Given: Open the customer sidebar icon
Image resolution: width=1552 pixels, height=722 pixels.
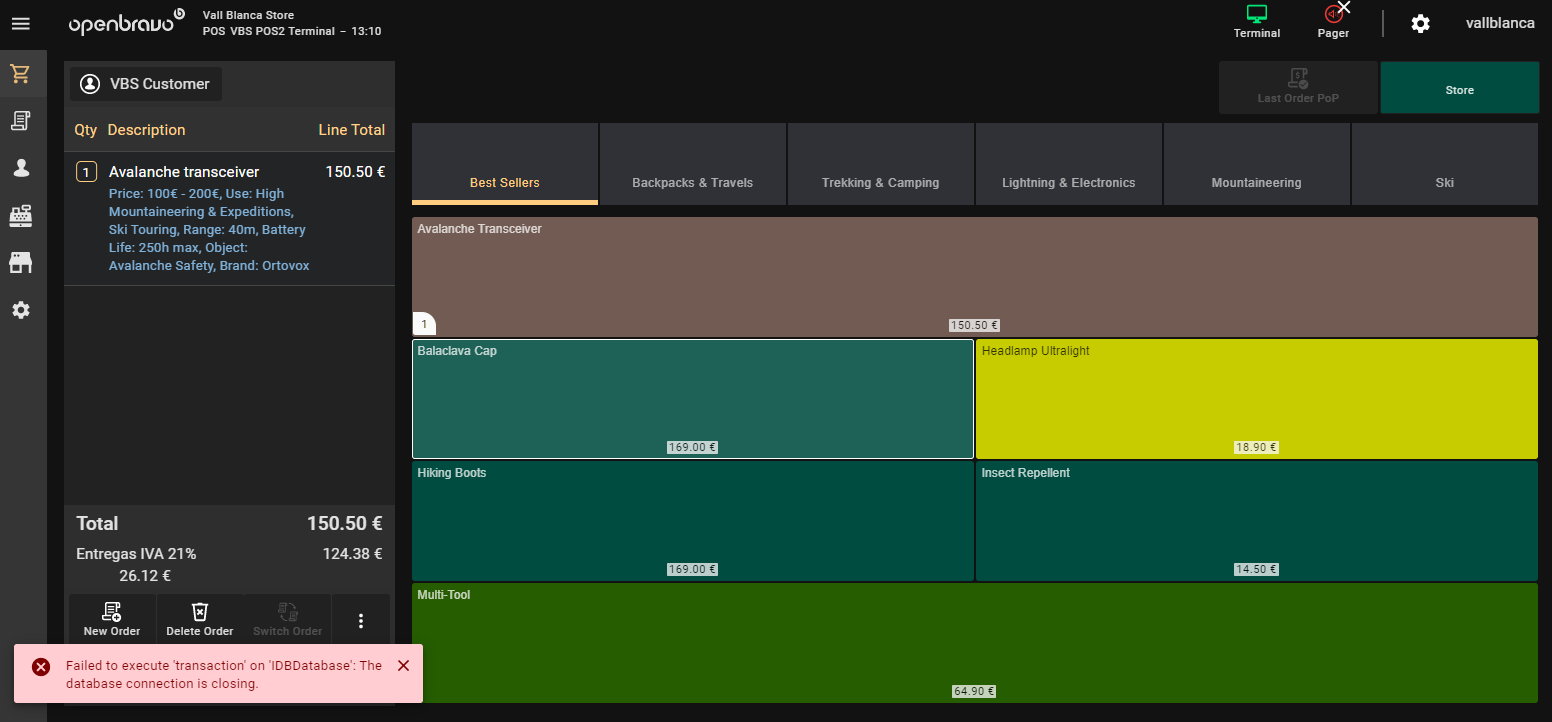Looking at the screenshot, I should coord(20,168).
